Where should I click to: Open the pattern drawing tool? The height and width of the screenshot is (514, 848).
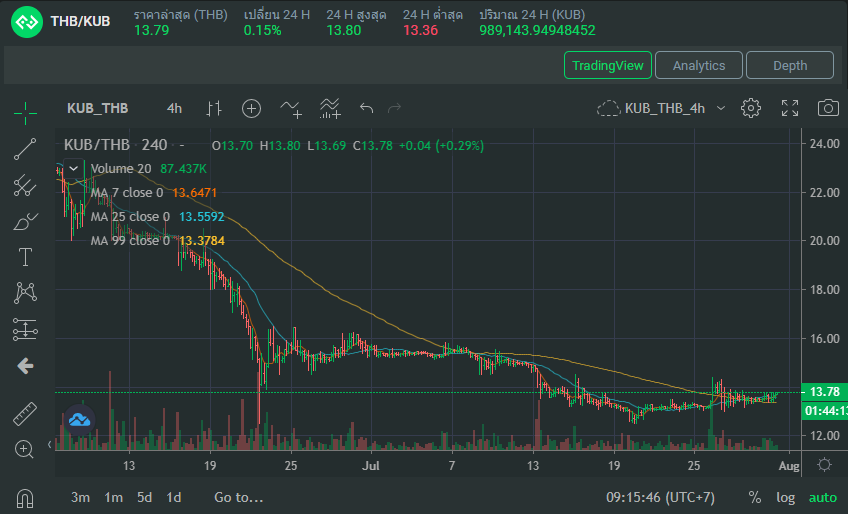(25, 293)
